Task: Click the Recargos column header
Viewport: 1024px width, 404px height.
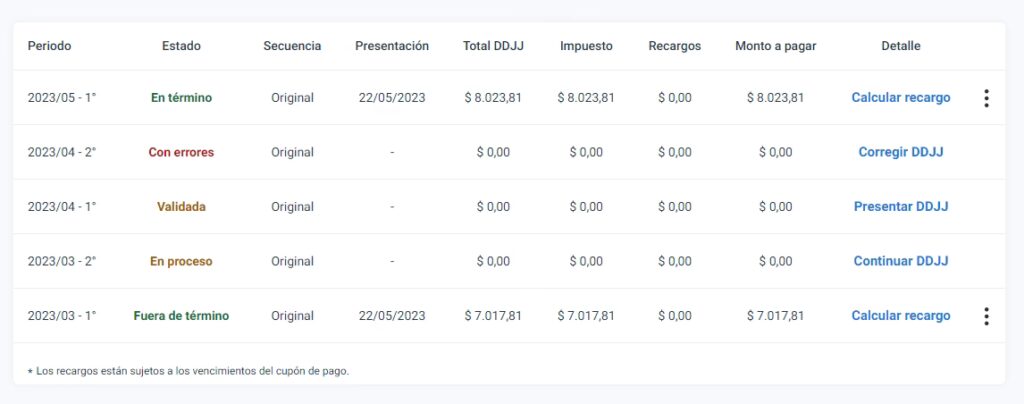Action: 675,46
